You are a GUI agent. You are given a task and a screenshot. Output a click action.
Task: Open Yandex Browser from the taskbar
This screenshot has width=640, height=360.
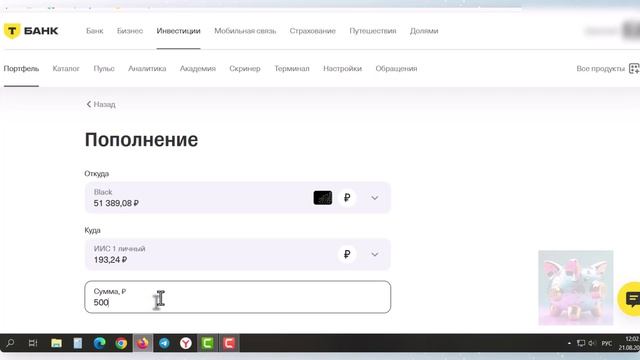(x=186, y=343)
